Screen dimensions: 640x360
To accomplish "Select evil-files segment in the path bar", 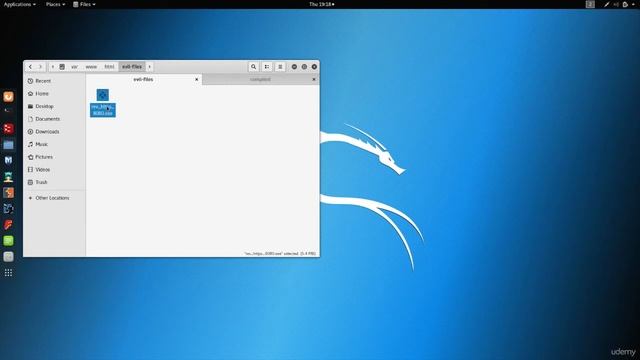I will pyautogui.click(x=132, y=67).
